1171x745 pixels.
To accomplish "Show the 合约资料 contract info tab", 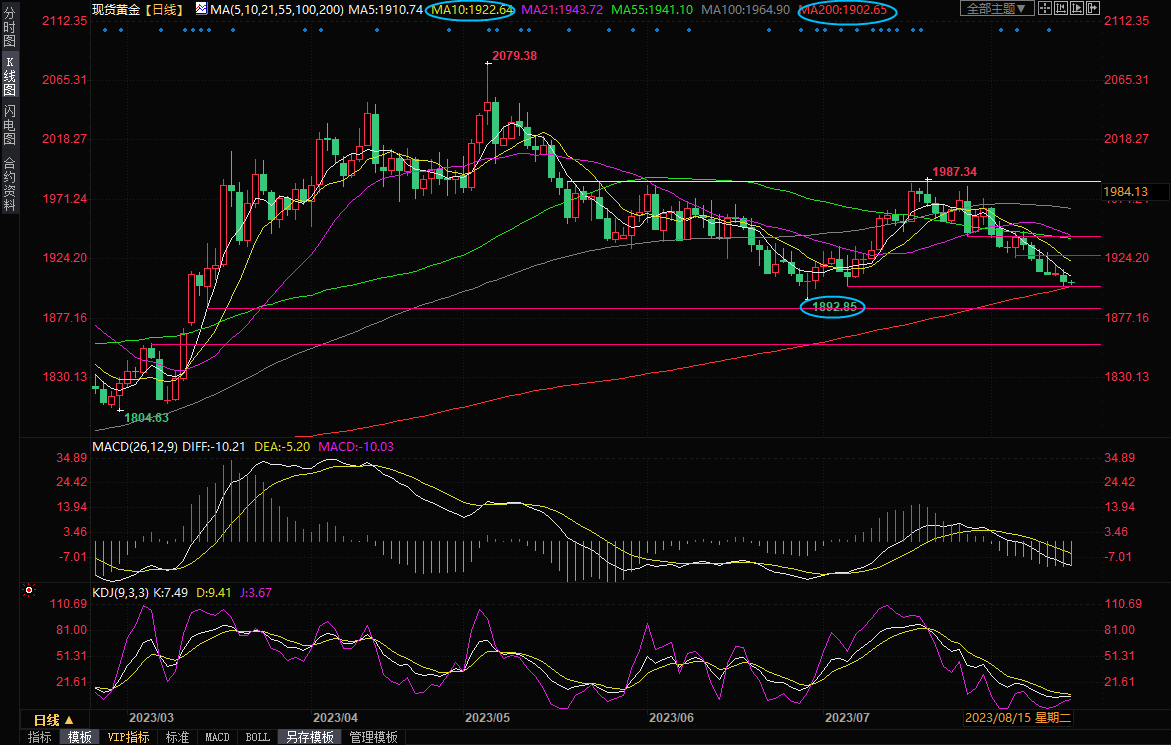I will click(x=9, y=184).
